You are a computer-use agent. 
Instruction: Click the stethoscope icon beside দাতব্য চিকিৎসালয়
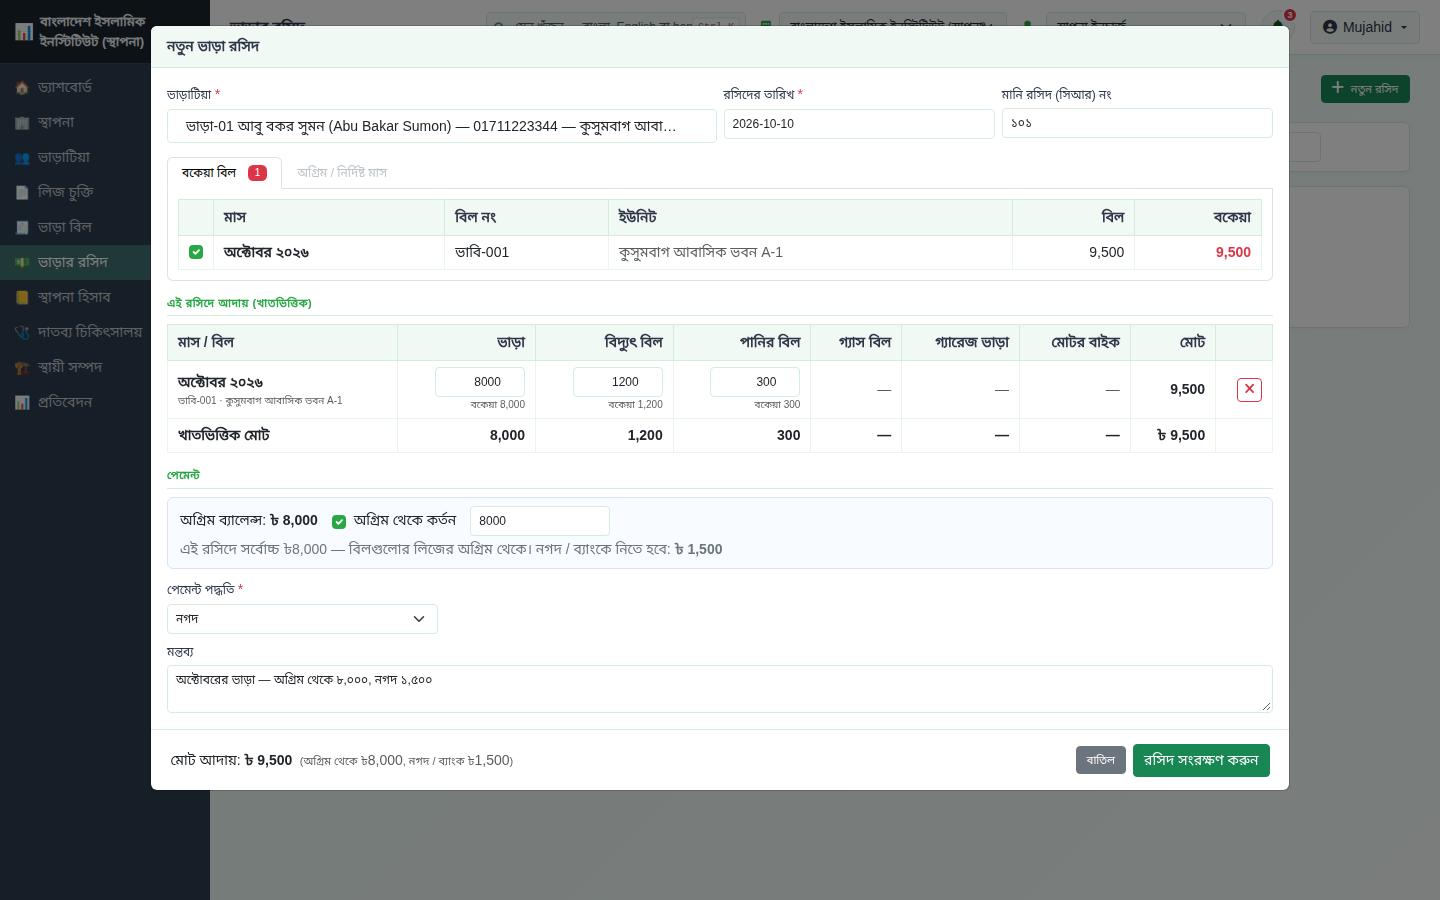(22, 333)
